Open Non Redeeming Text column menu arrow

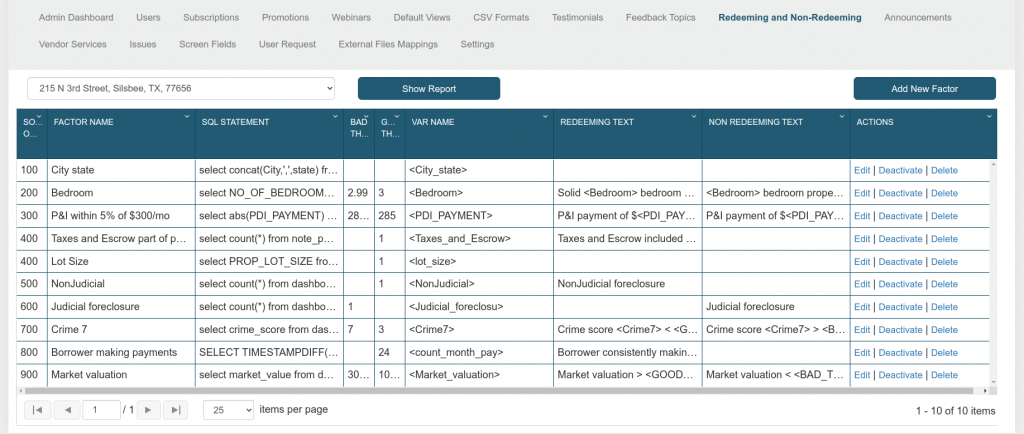tap(841, 117)
